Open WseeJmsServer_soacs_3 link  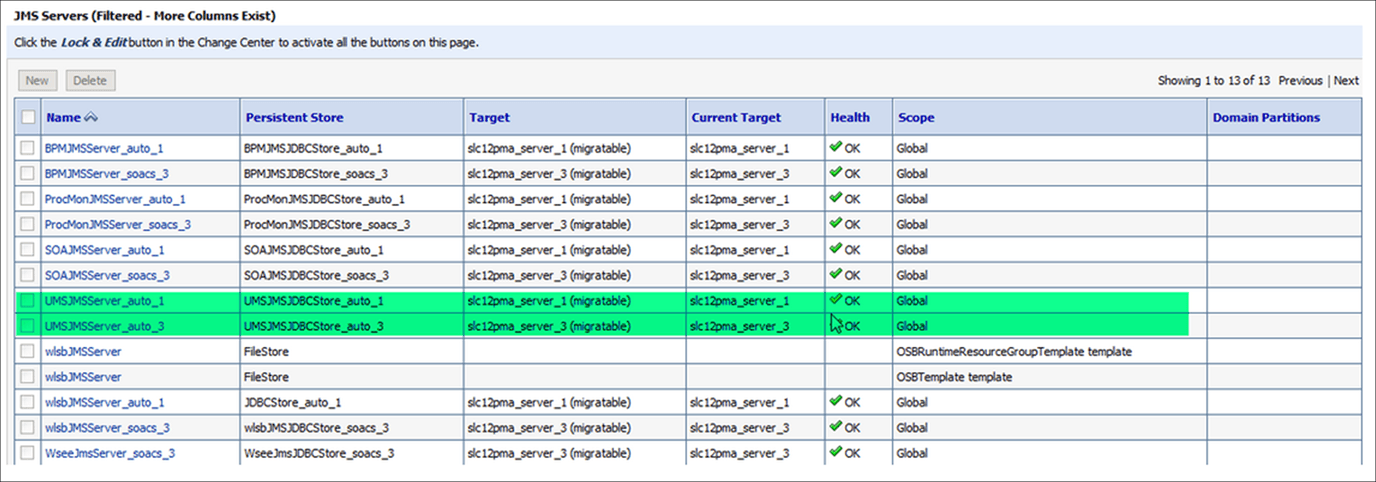click(x=110, y=453)
